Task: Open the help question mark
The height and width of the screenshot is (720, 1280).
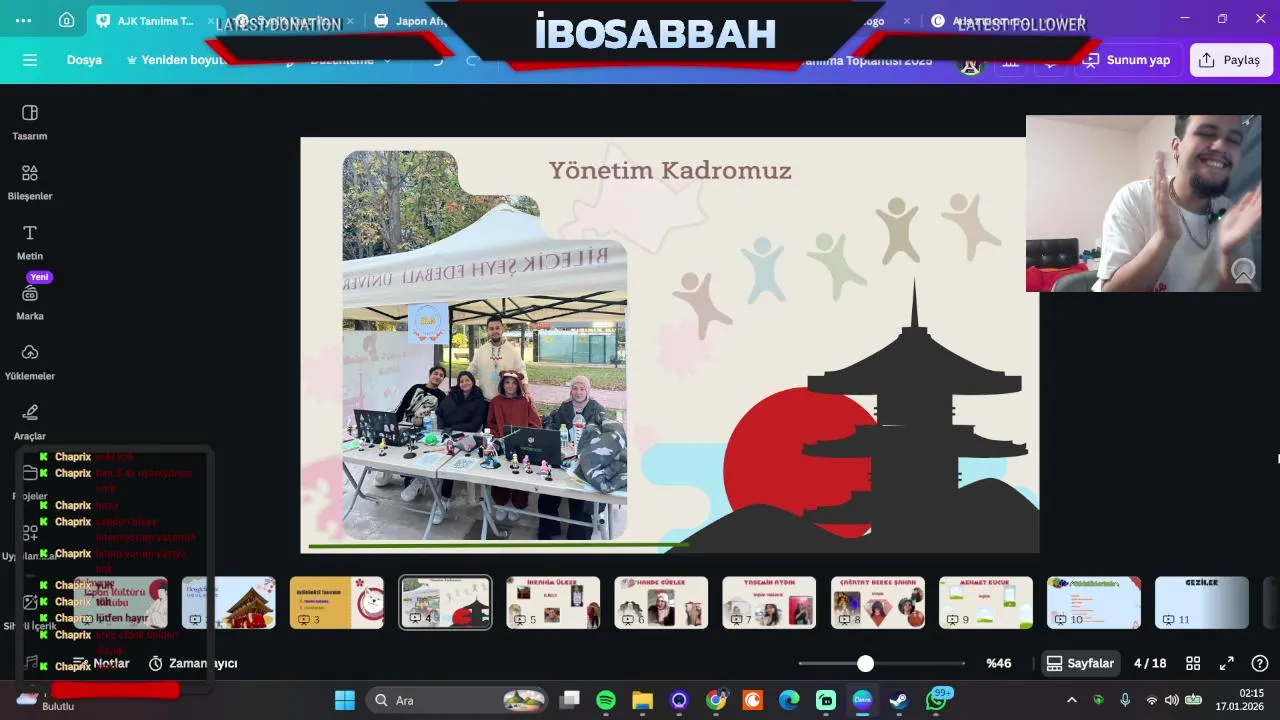Action: pyautogui.click(x=1260, y=663)
